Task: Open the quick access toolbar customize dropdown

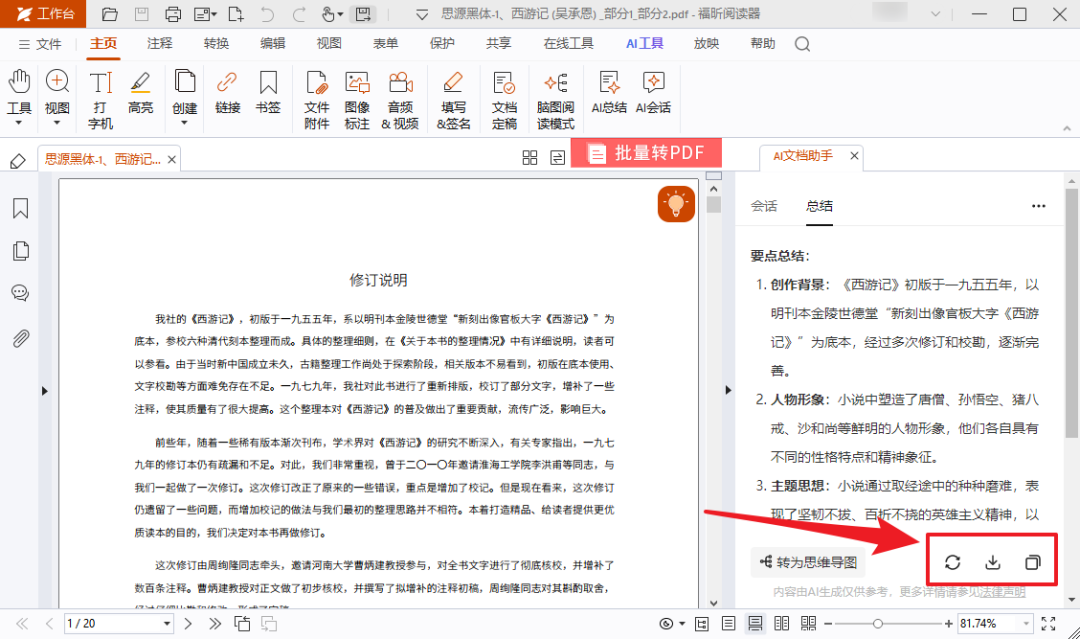Action: click(x=422, y=14)
